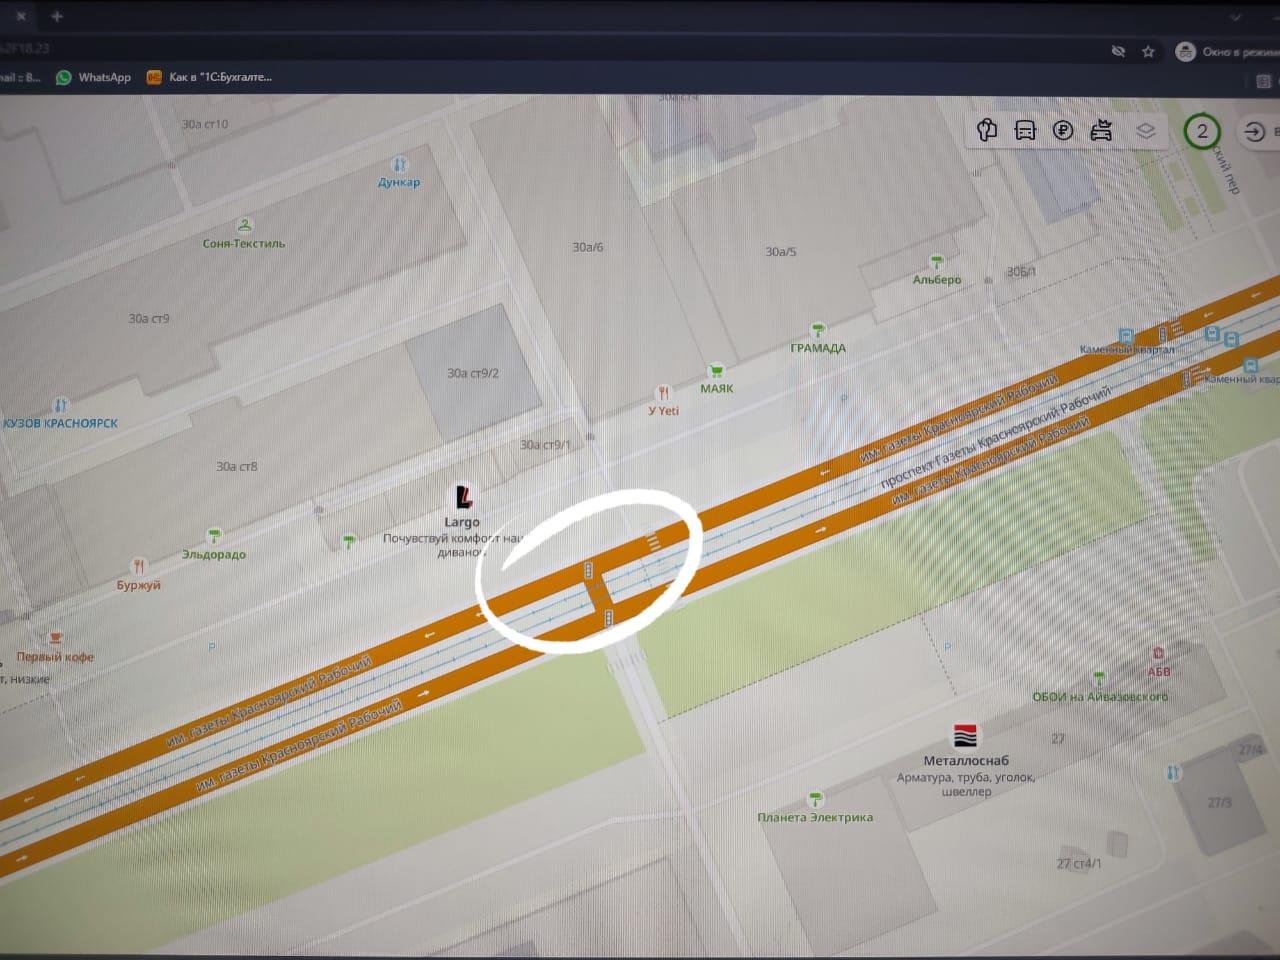Screen dimensions: 1280x960
Task: Select the Металлоснаб map marker
Action: tap(965, 736)
